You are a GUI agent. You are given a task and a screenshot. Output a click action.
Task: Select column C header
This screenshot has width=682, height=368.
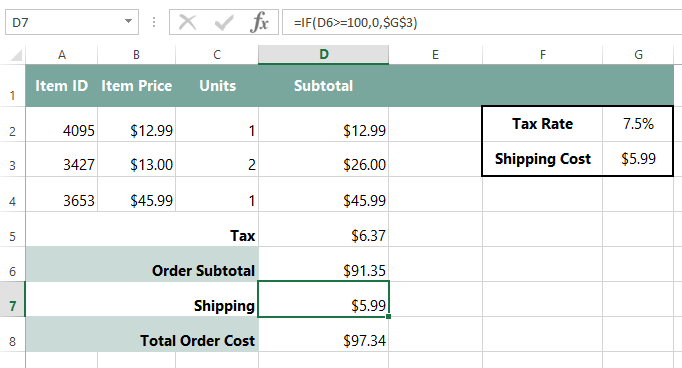pyautogui.click(x=217, y=55)
